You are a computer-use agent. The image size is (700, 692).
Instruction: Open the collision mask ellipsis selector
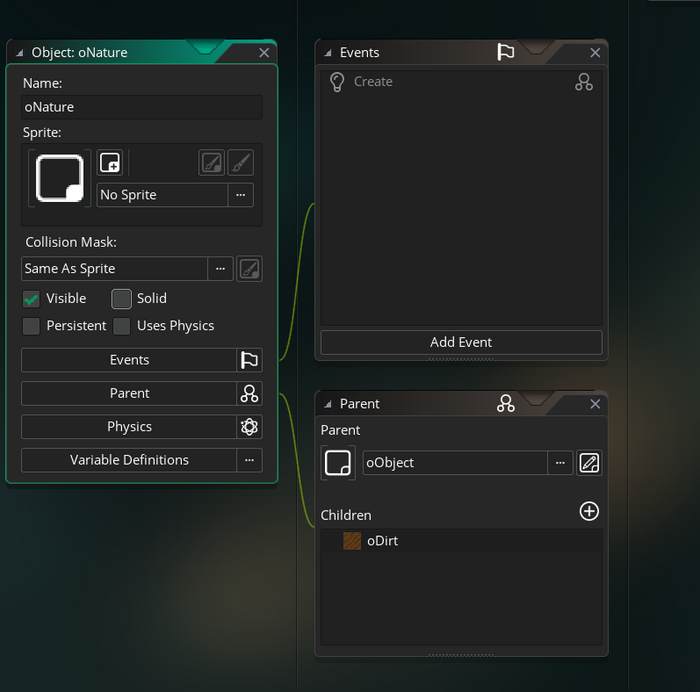pos(220,268)
